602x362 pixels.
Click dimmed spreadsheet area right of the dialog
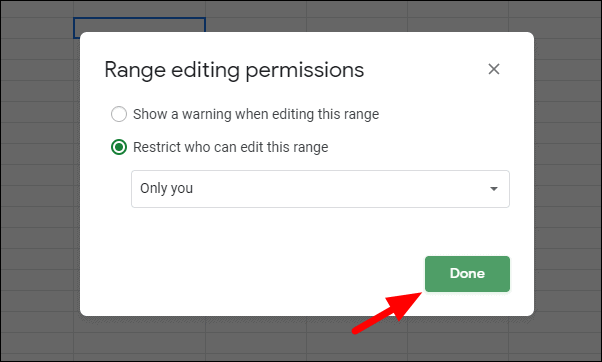click(567, 175)
